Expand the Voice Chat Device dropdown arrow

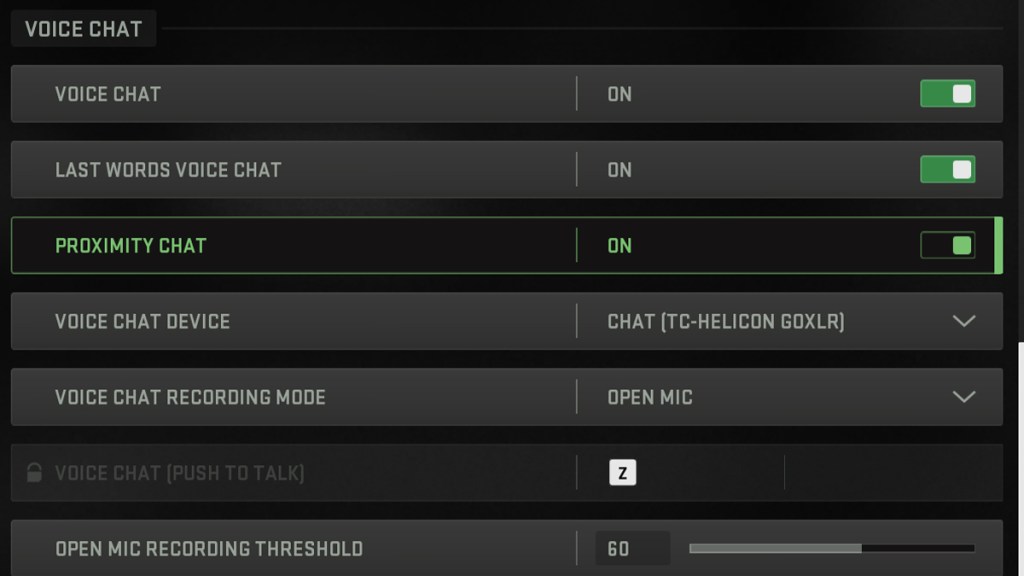point(964,322)
